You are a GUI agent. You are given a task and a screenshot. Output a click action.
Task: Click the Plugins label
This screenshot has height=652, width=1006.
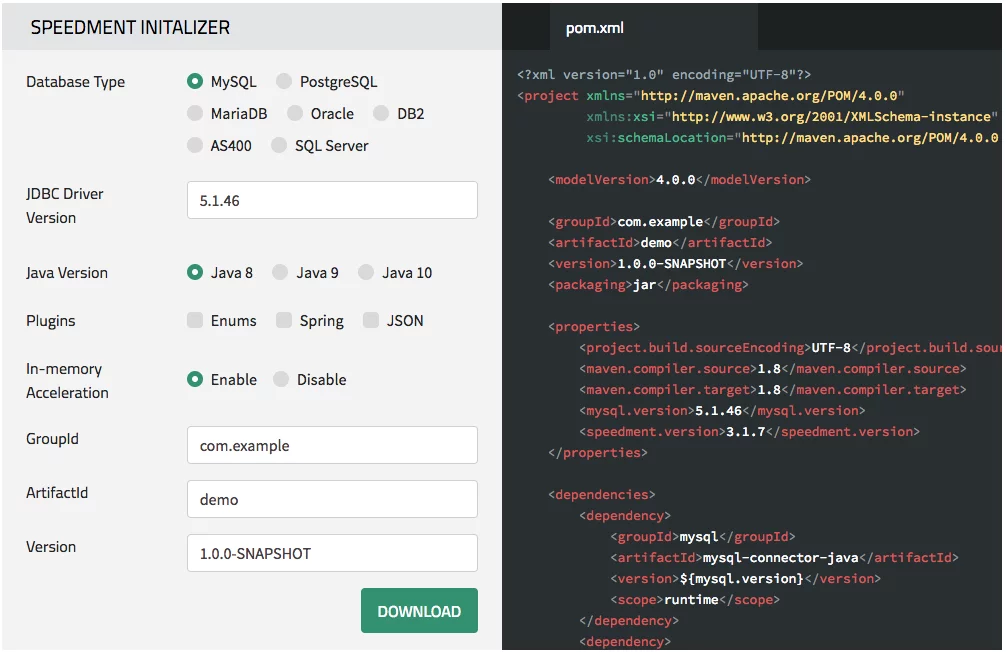pyautogui.click(x=51, y=321)
